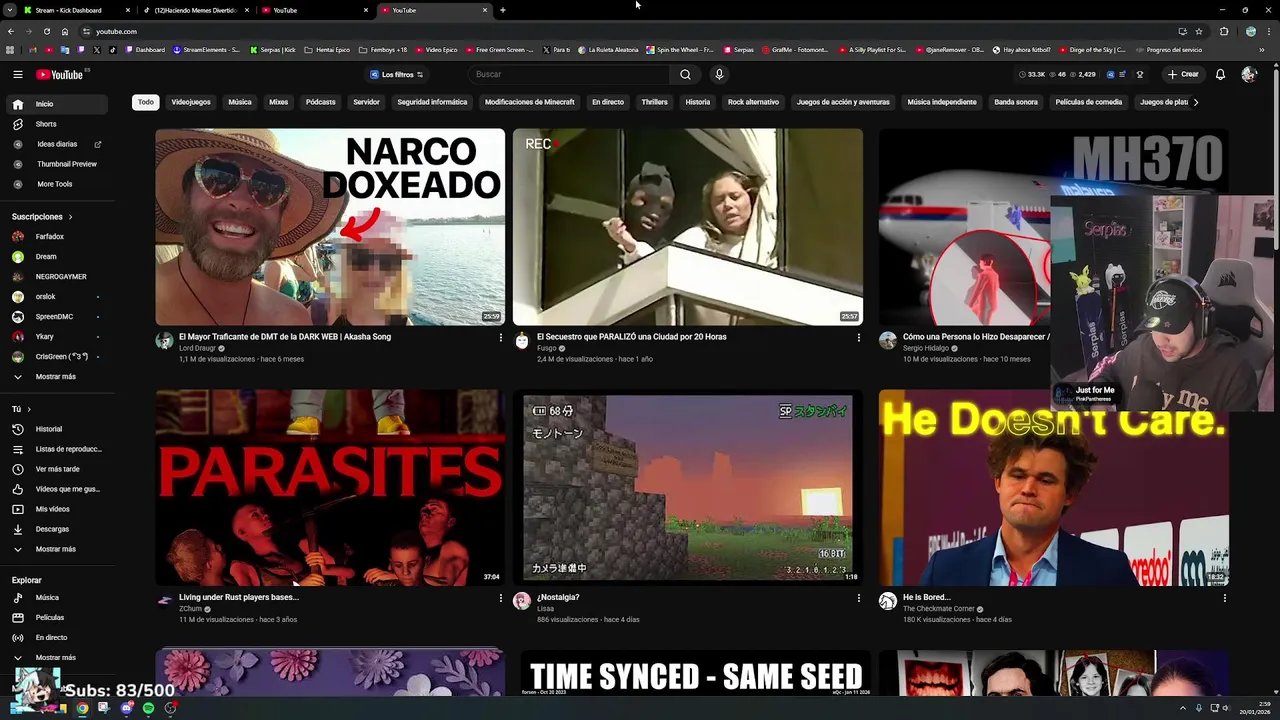Expand the Tú section chevron
1280x720 pixels.
pyautogui.click(x=28, y=409)
